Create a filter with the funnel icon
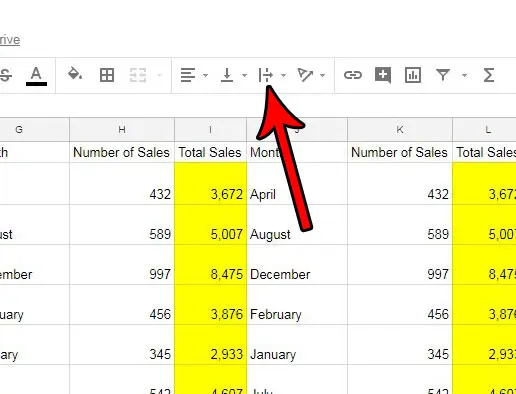The image size is (516, 394). (x=443, y=75)
